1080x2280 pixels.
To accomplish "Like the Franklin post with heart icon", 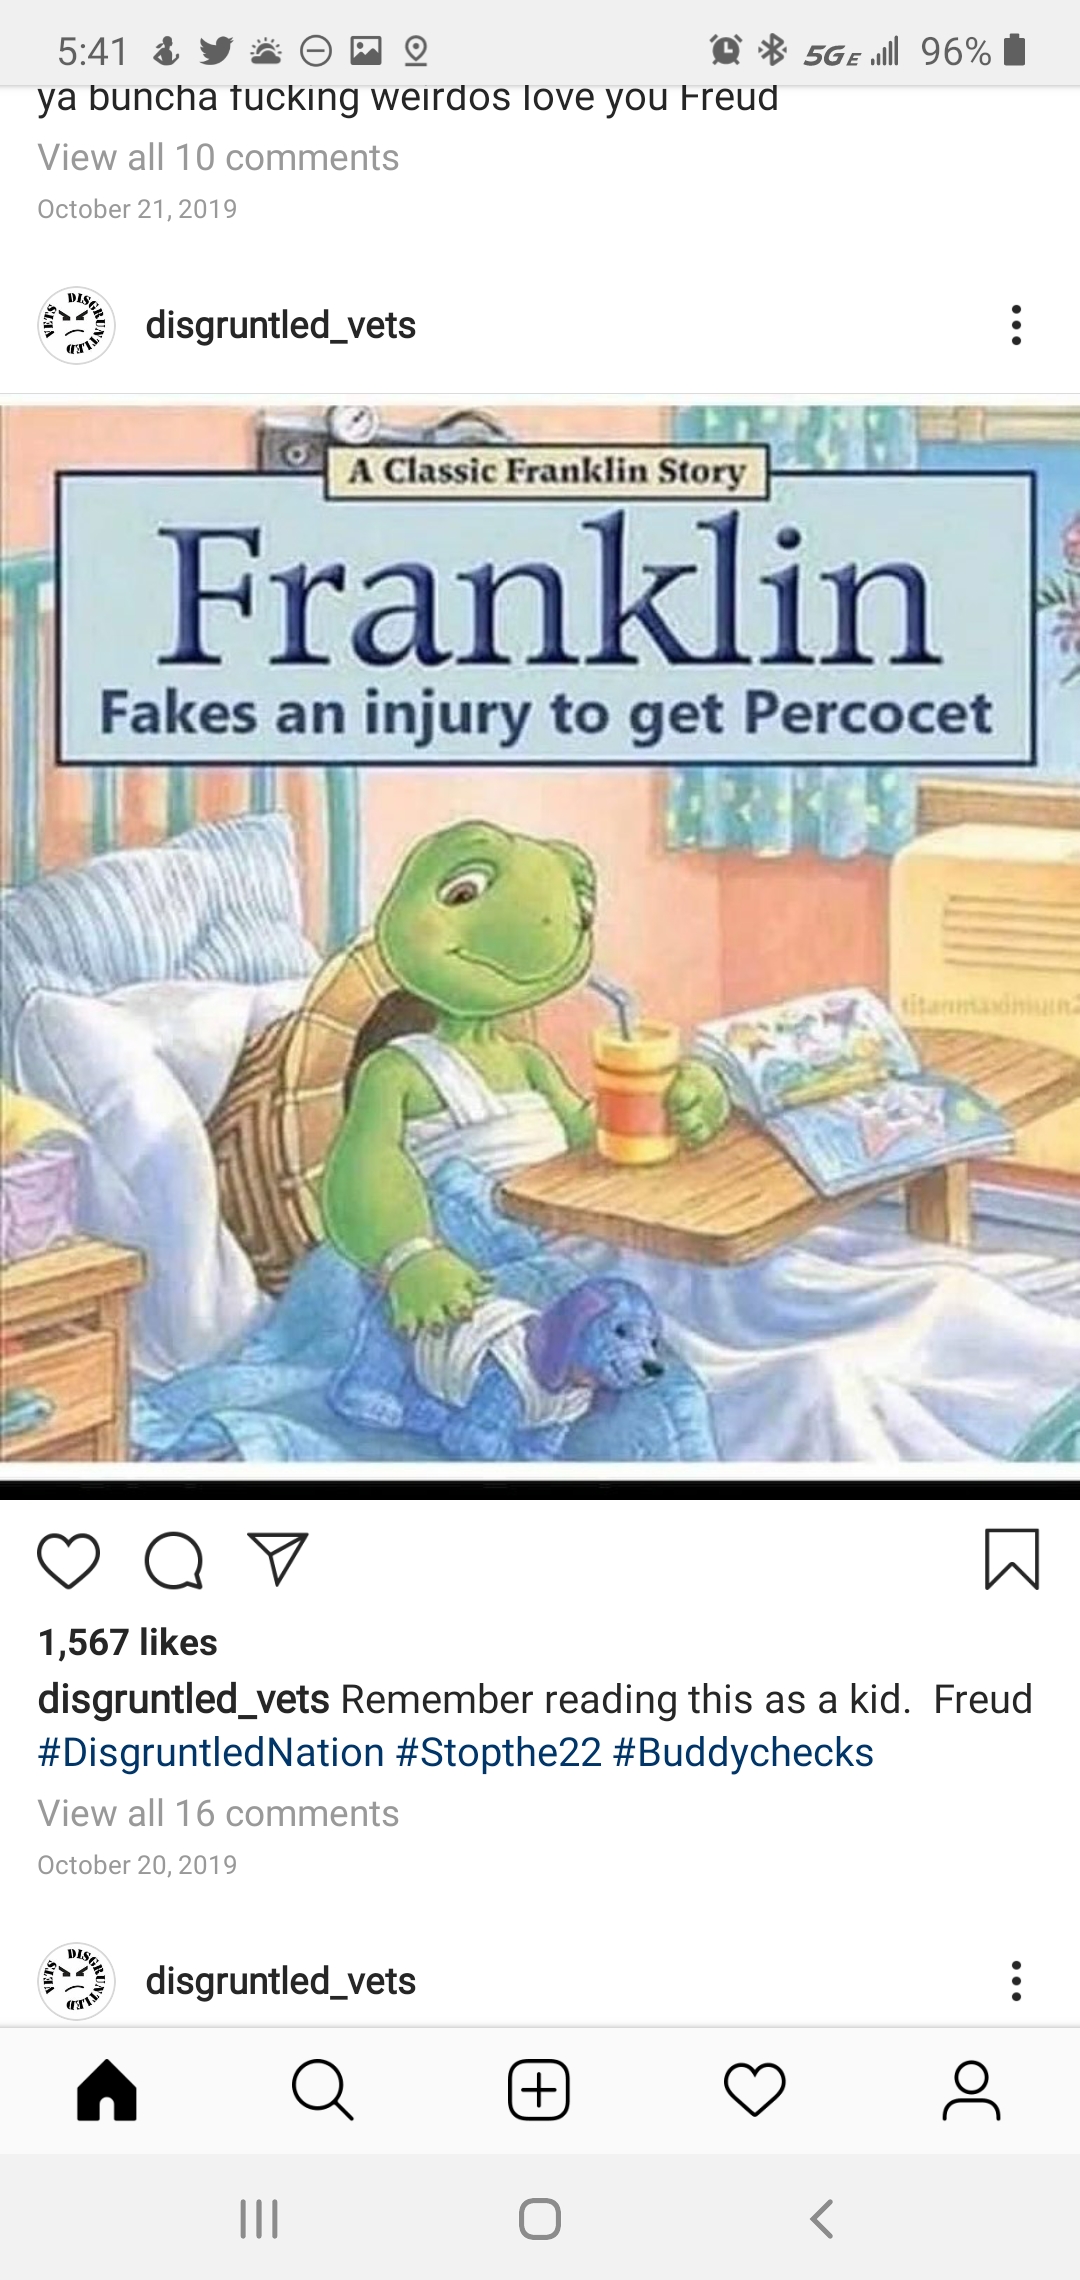I will (x=68, y=1560).
